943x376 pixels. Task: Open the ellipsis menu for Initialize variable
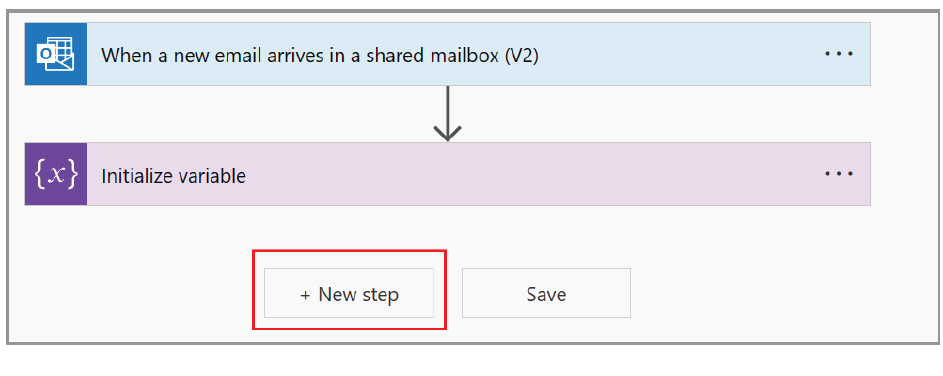pos(839,174)
